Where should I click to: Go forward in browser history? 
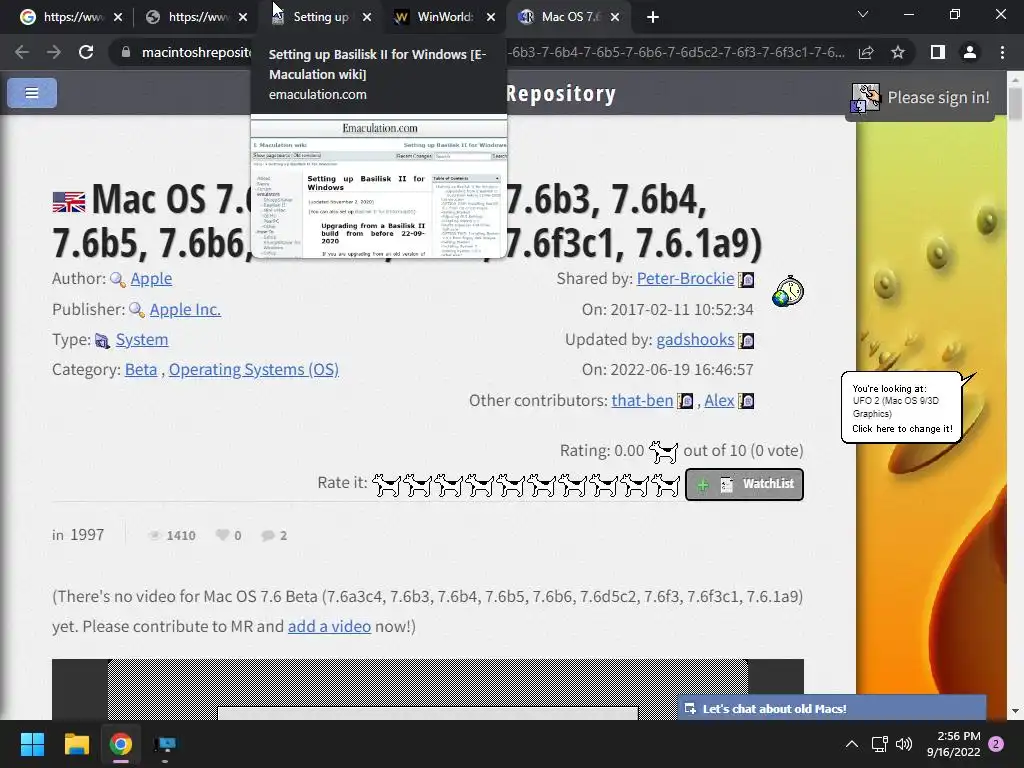tap(54, 52)
